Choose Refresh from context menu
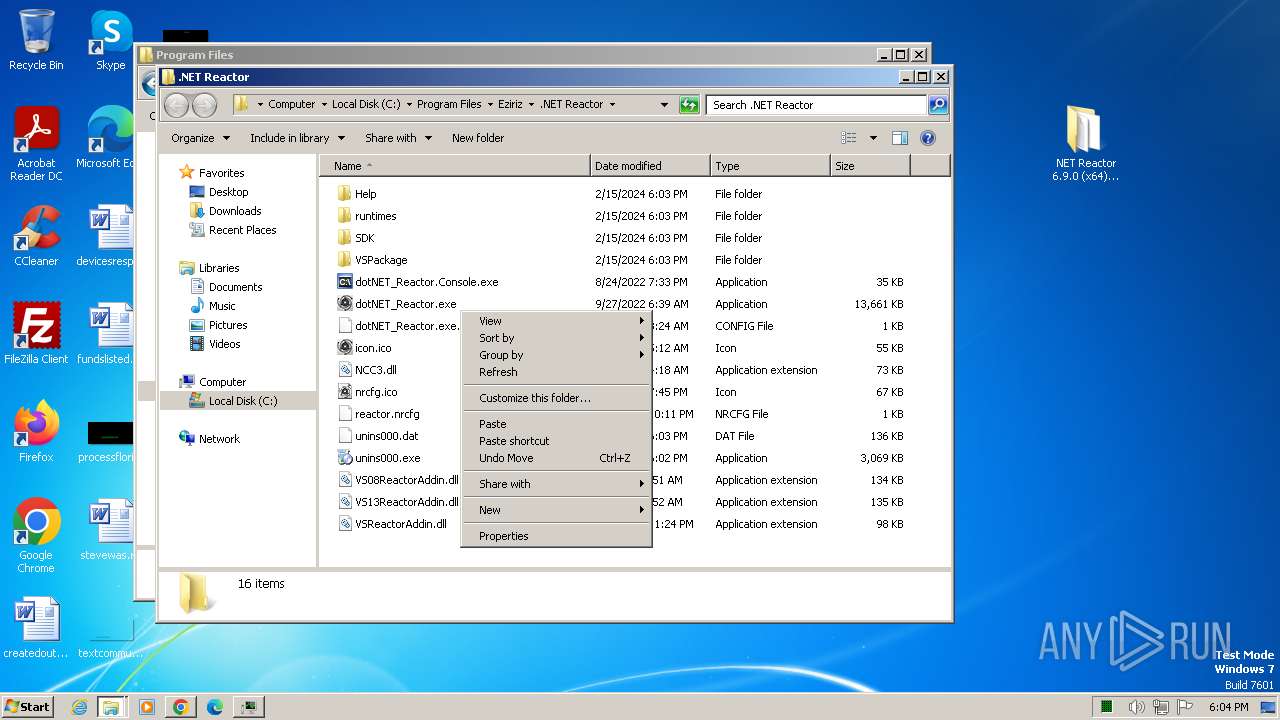The width and height of the screenshot is (1280, 720). (556, 372)
